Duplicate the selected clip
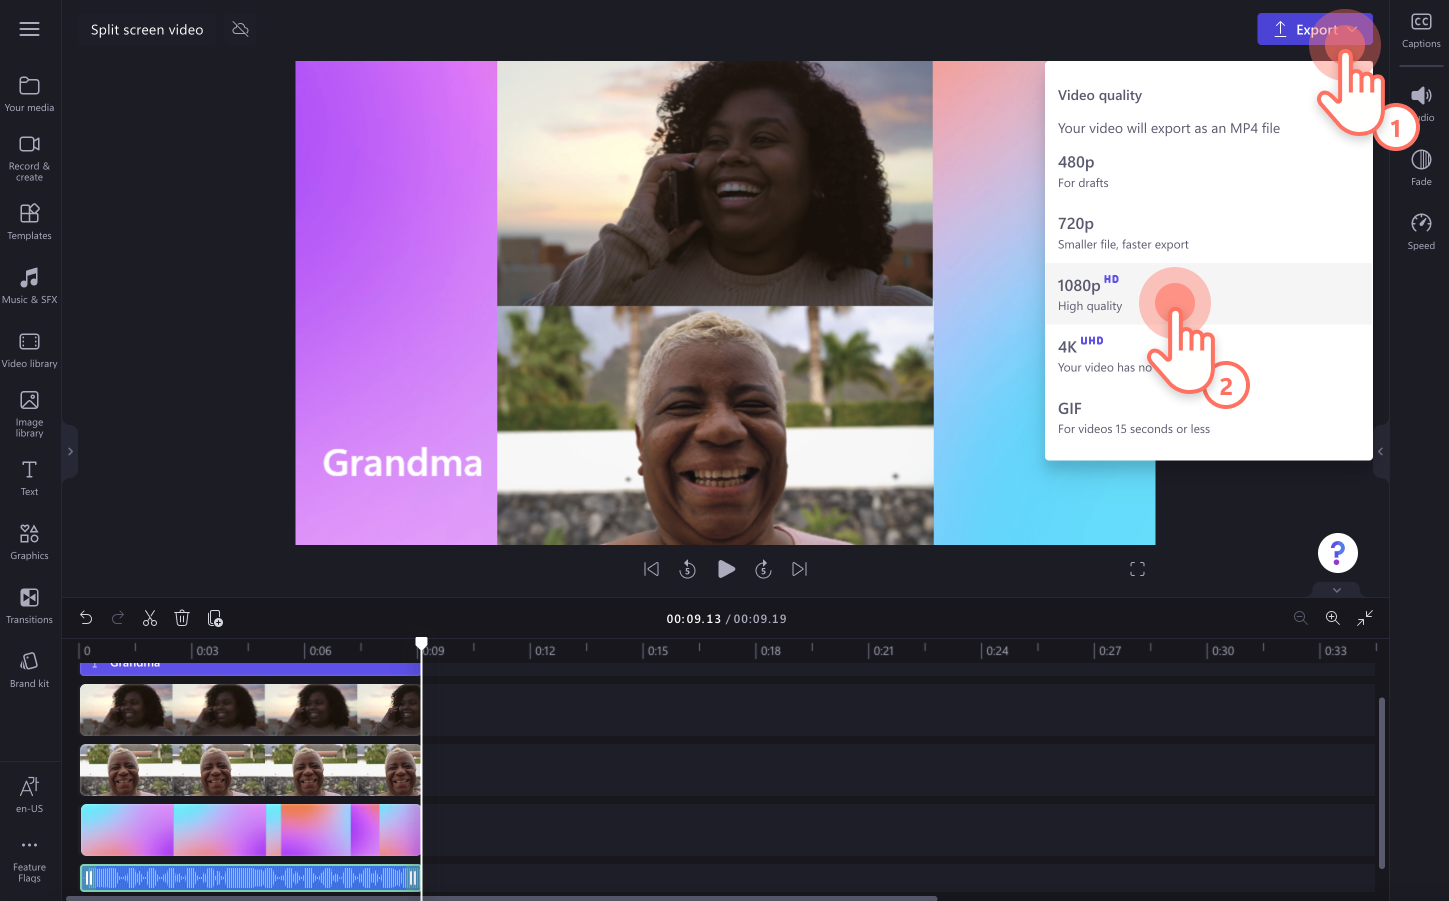Viewport: 1449px width, 901px height. (x=215, y=618)
